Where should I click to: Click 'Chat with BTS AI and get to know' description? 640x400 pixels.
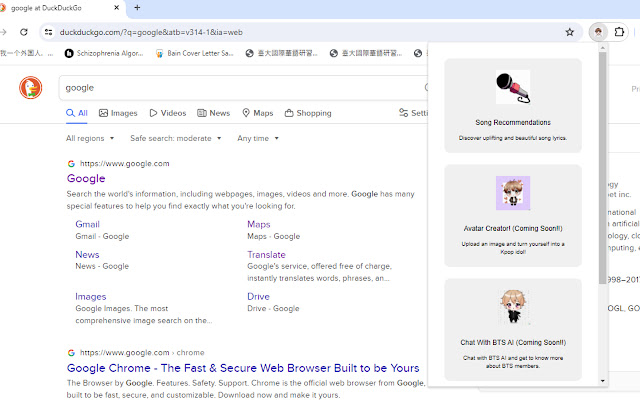[513, 362]
